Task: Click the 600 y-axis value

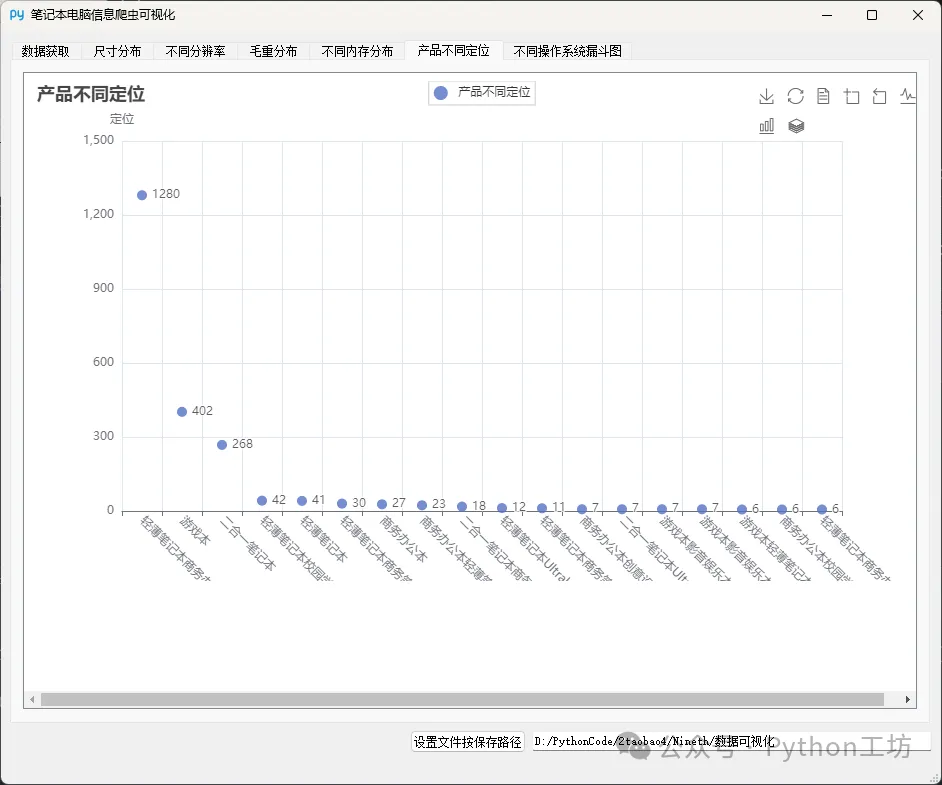Action: [x=103, y=362]
